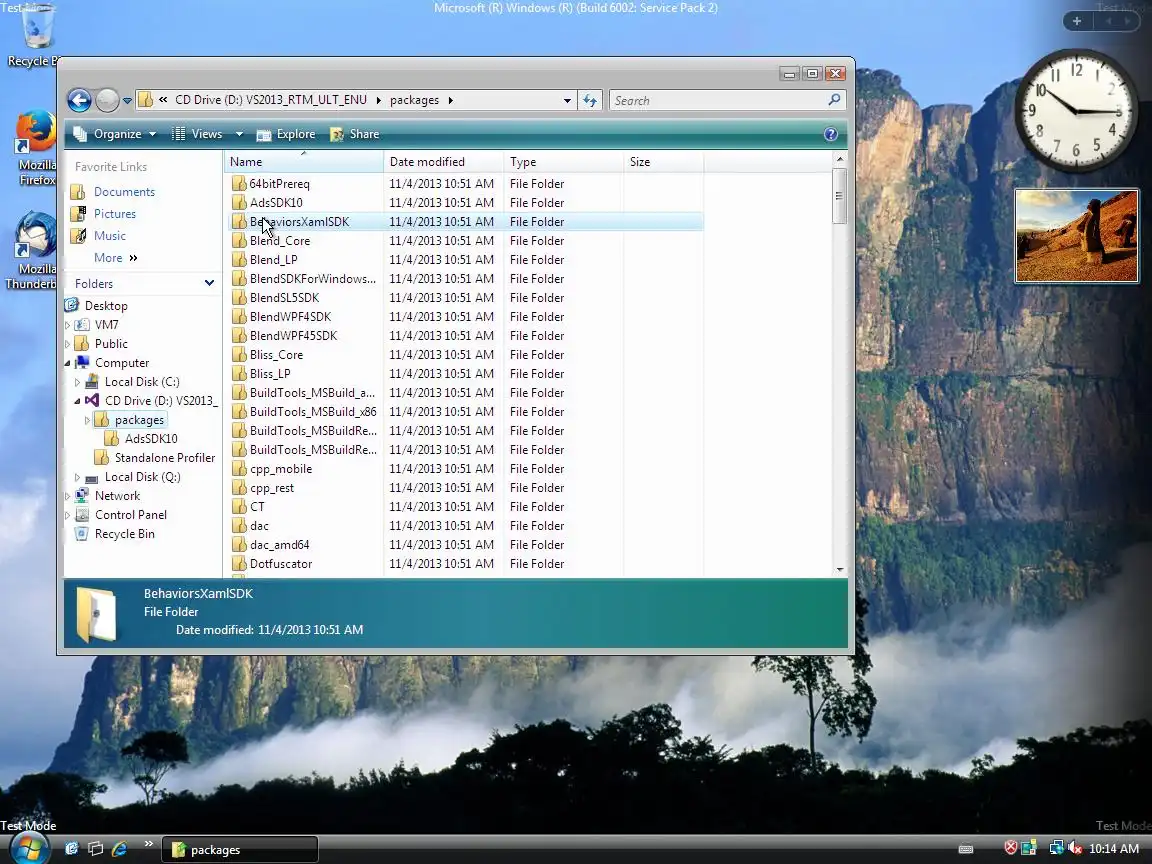The image size is (1152, 864).
Task: Collapse the Computer tree node
Action: click(68, 363)
